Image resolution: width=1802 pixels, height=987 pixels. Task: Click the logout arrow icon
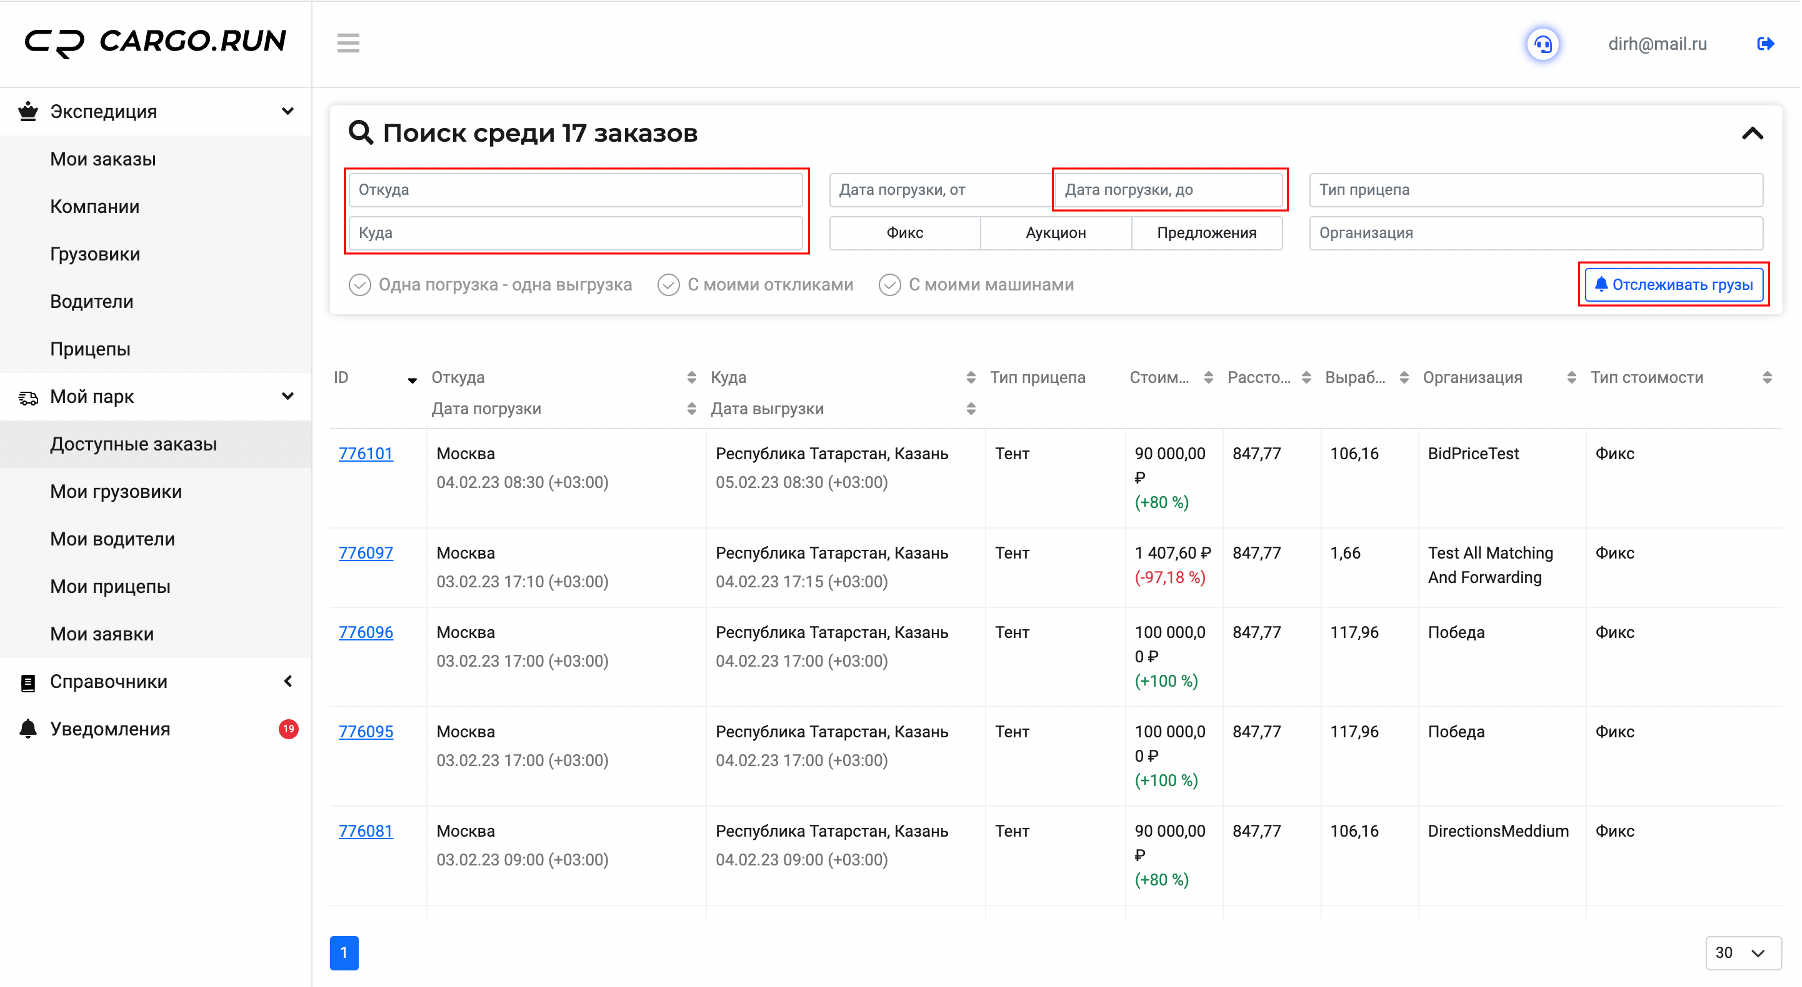1766,44
